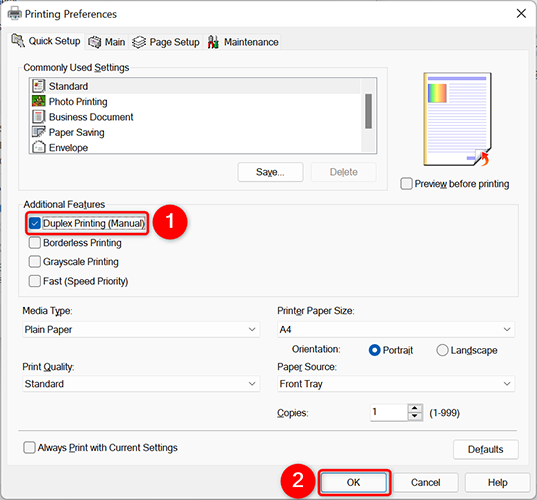This screenshot has width=537, height=500.
Task: Open the Media Type dropdown
Action: pos(141,329)
